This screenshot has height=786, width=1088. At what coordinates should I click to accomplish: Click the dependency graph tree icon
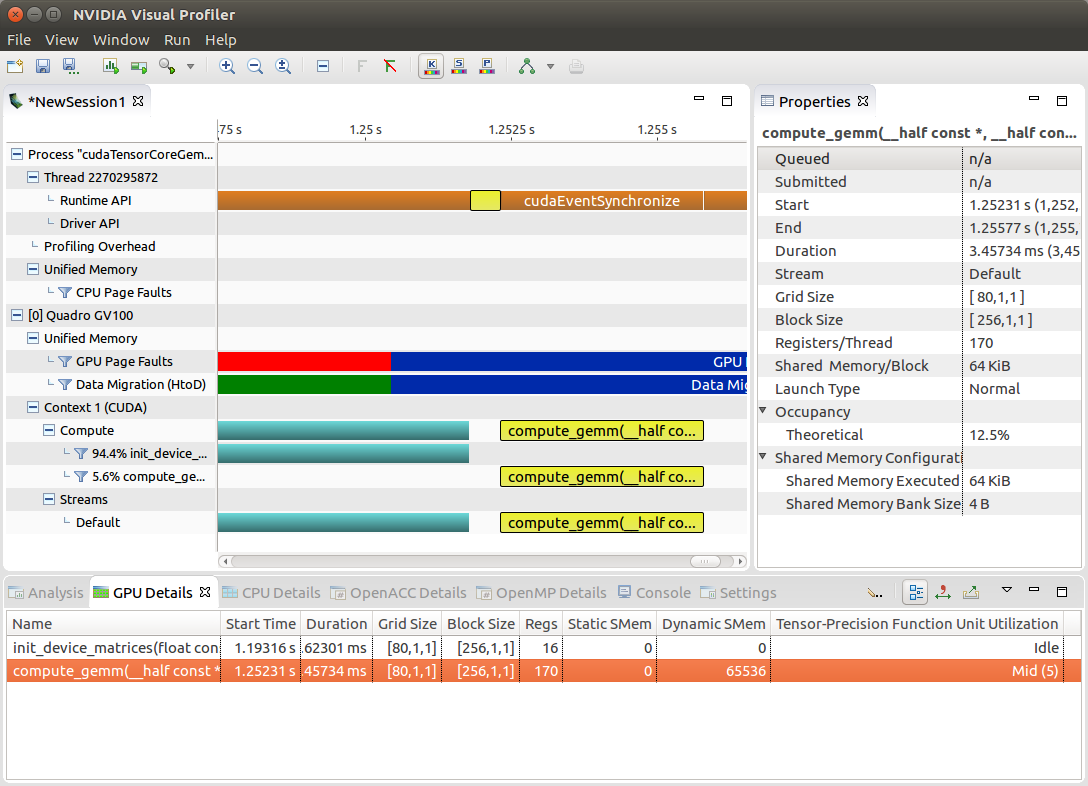pos(527,67)
